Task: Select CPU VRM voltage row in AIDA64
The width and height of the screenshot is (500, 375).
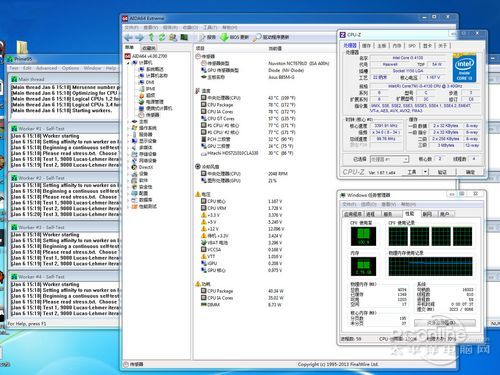Action: (x=242, y=208)
